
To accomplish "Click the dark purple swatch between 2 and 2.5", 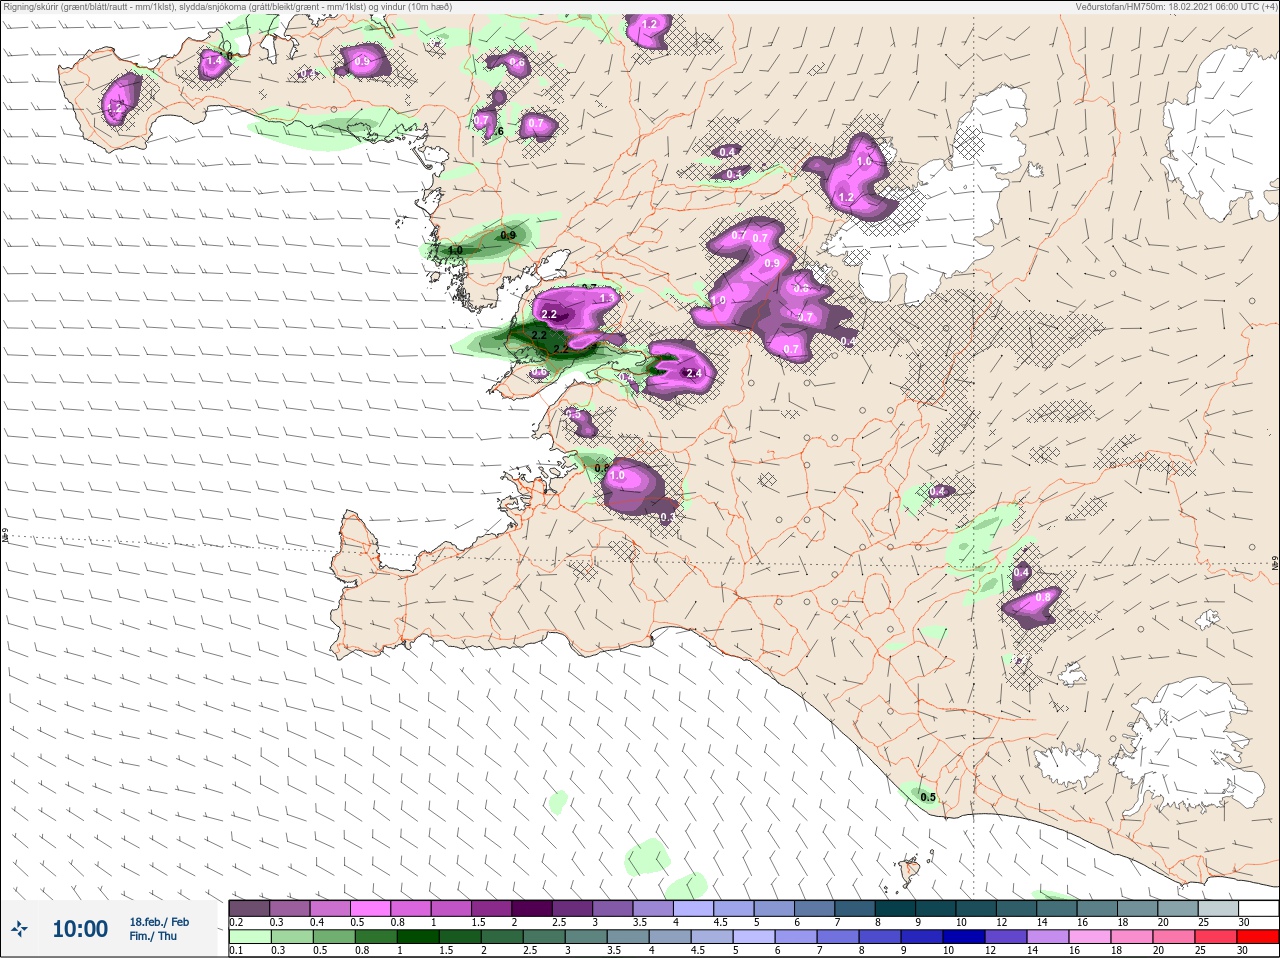I will pyautogui.click(x=534, y=908).
